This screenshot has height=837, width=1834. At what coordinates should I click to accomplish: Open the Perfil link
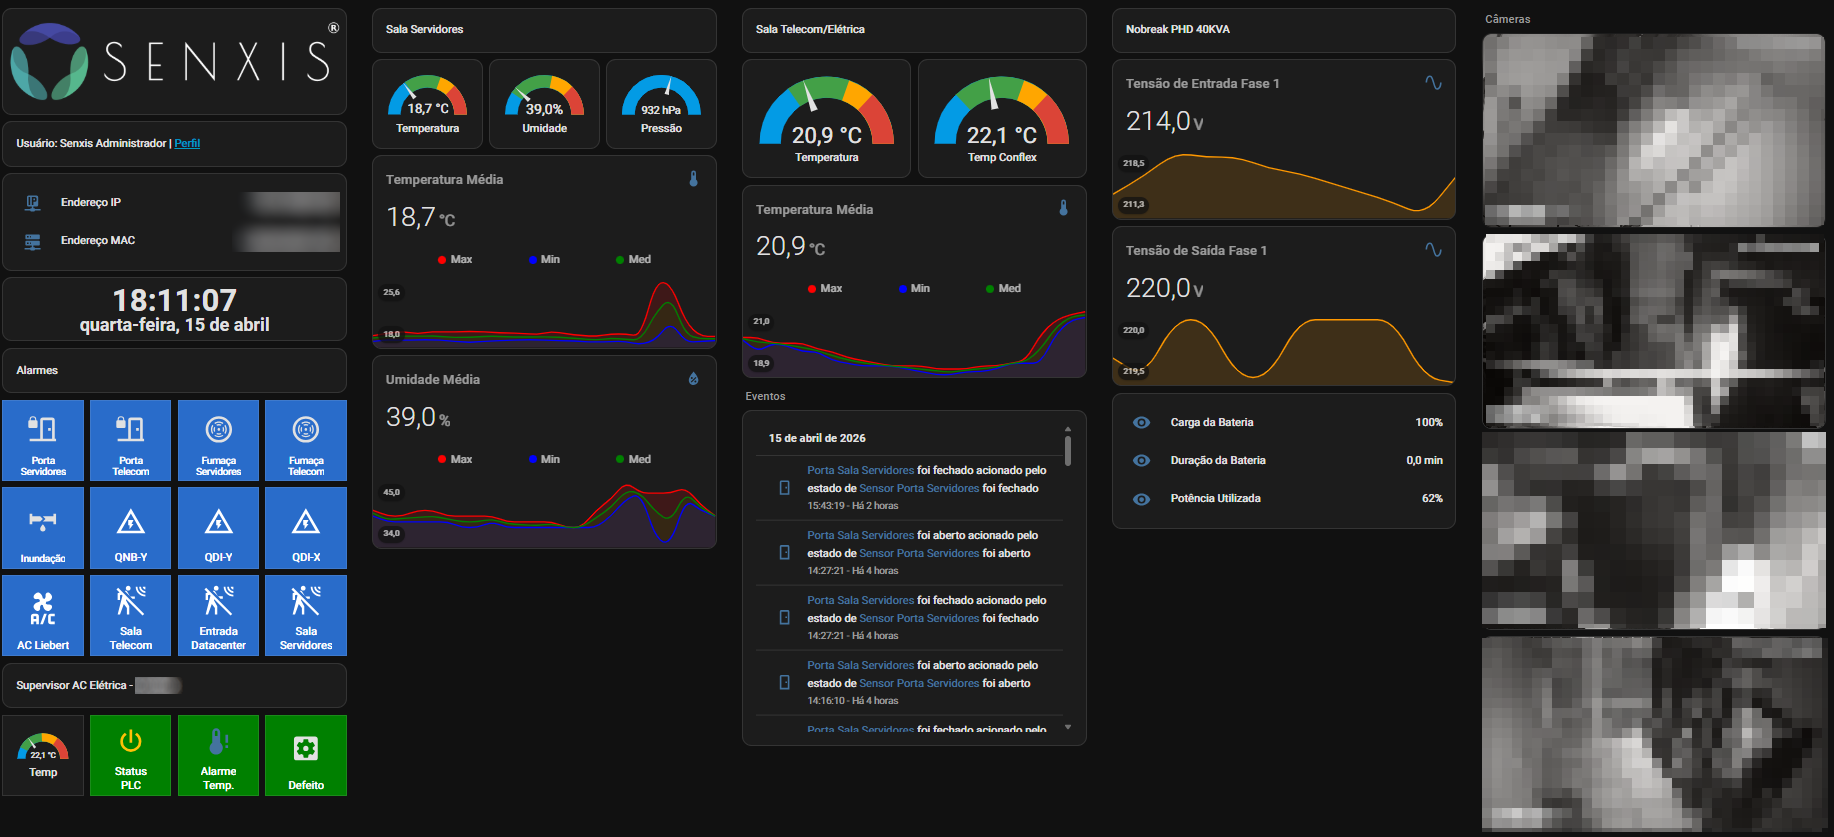(187, 143)
